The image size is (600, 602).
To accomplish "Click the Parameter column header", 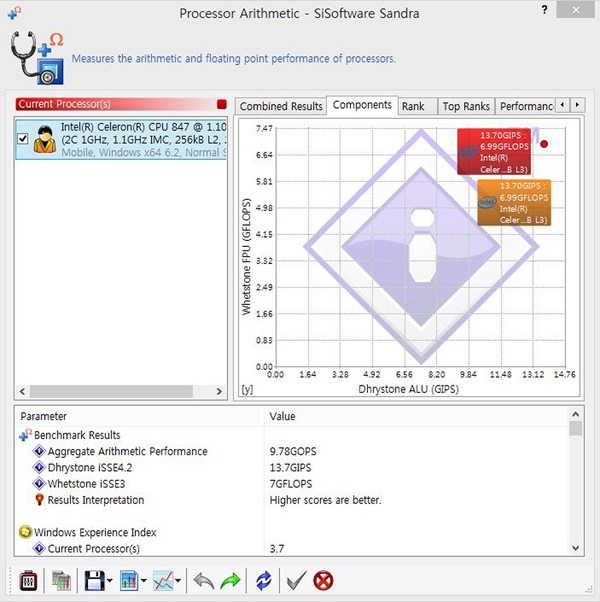I will (x=139, y=416).
